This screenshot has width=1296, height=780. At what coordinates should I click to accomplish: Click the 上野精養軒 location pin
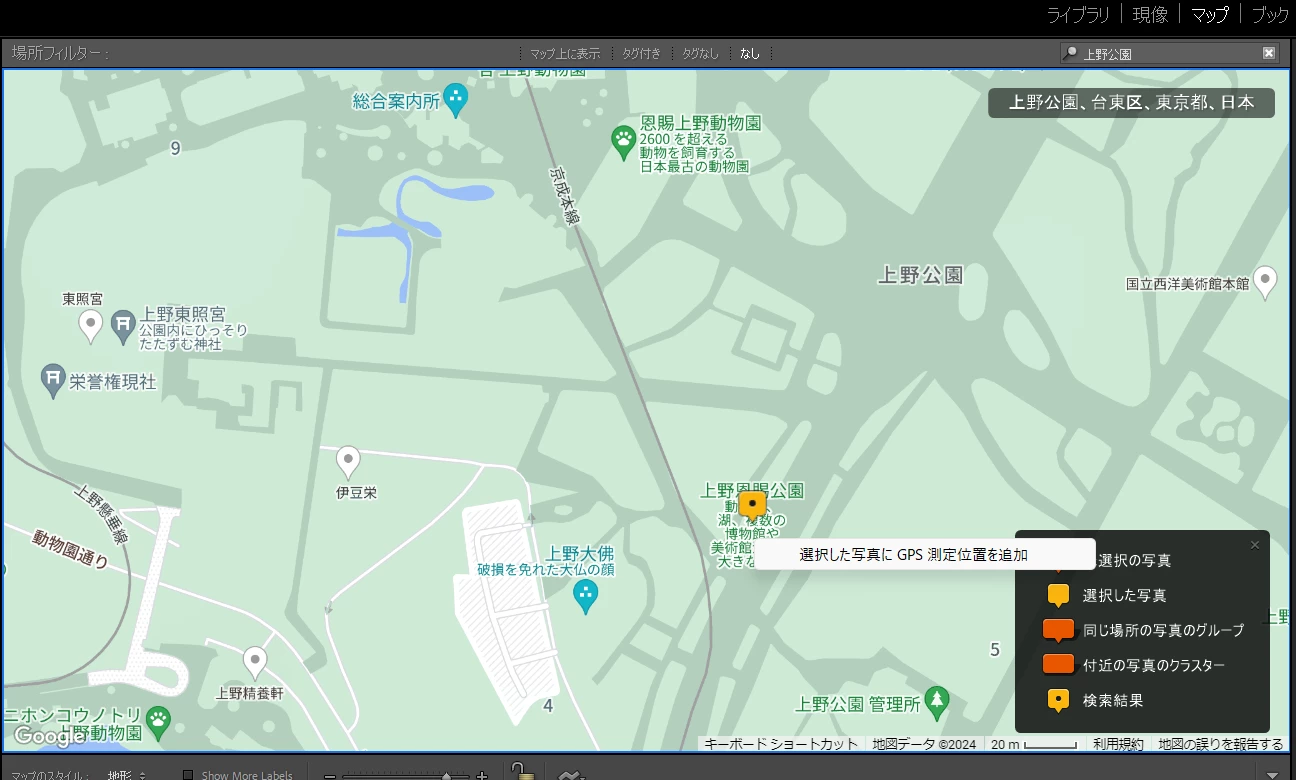255,661
